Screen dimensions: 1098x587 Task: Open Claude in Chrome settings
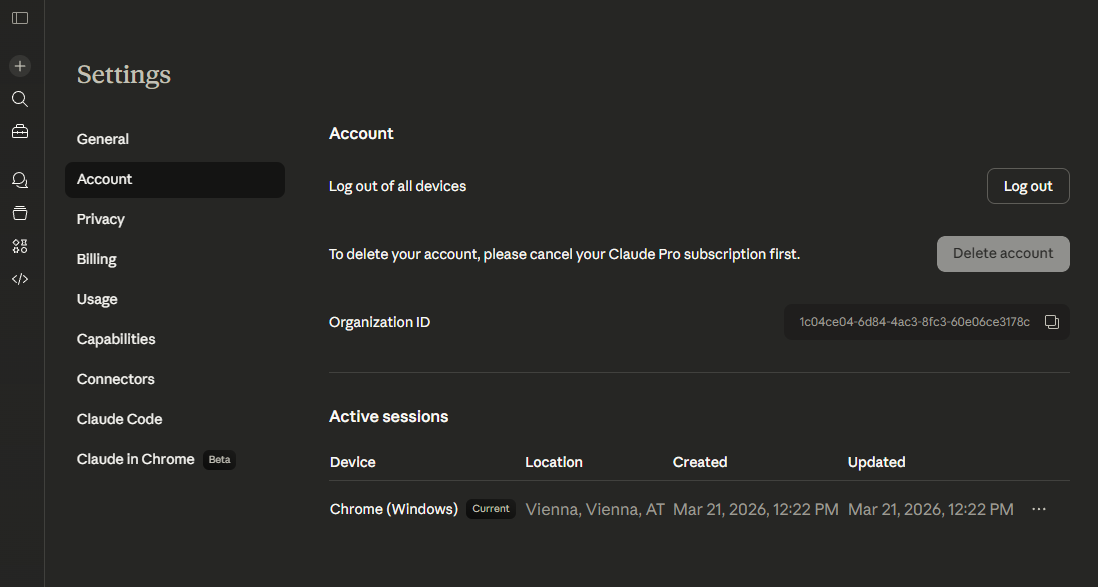tap(136, 459)
